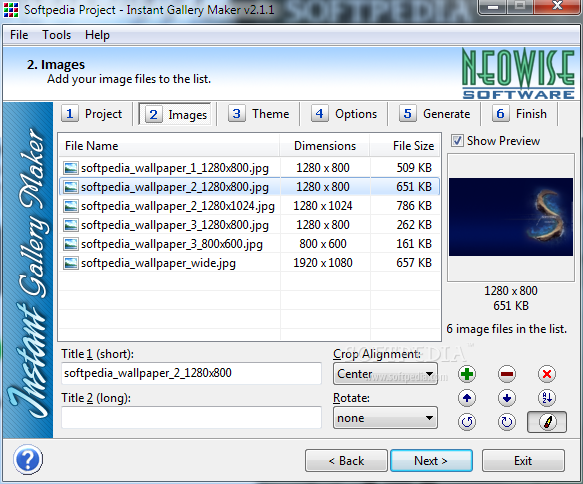Go to step 3 Theme tab

259,114
